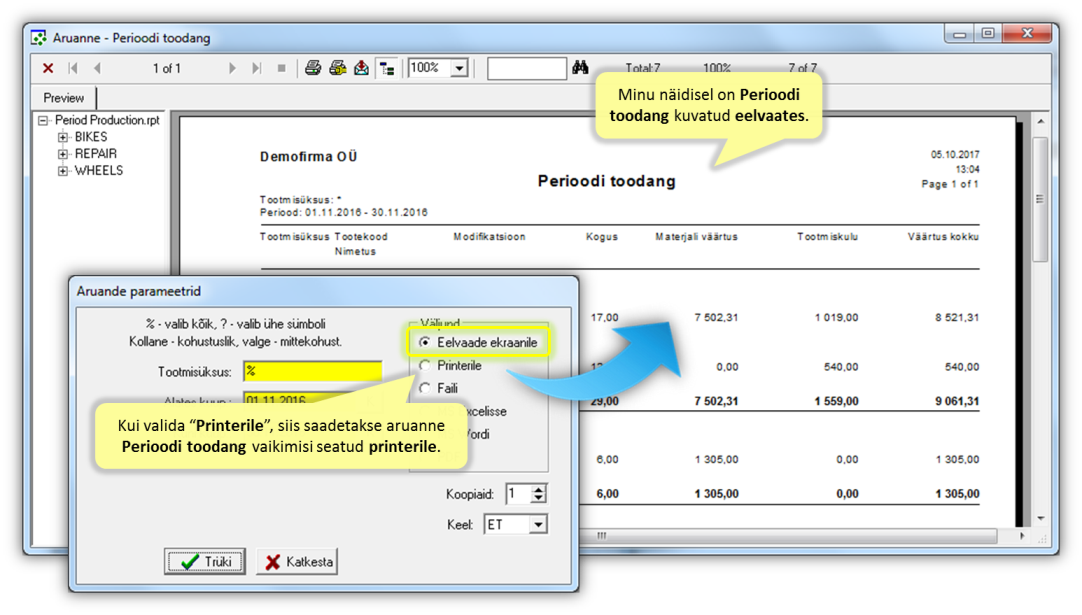Open the Keel language dropdown
The width and height of the screenshot is (1082, 615).
point(538,525)
